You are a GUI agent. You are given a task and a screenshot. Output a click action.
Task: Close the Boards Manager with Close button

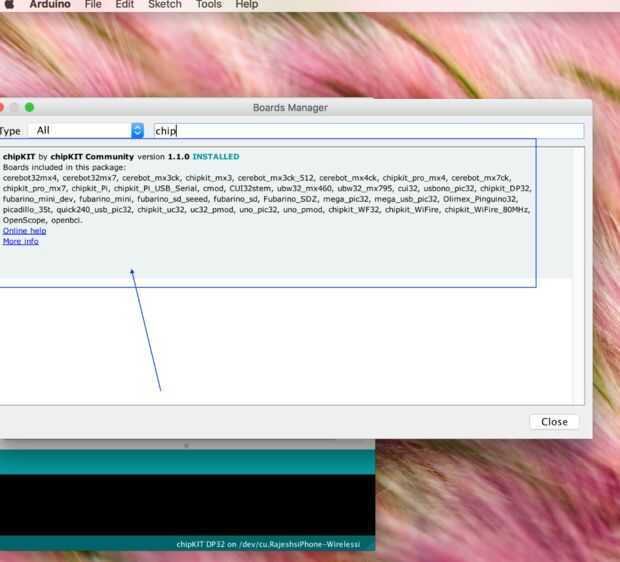[554, 422]
